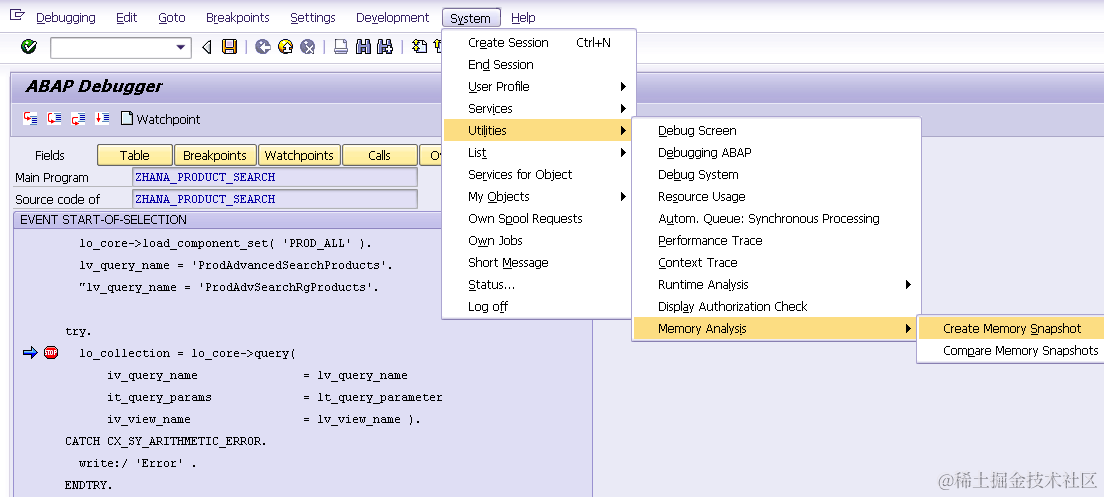Click the Watchpoint create button
The height and width of the screenshot is (497, 1104).
coord(161,119)
